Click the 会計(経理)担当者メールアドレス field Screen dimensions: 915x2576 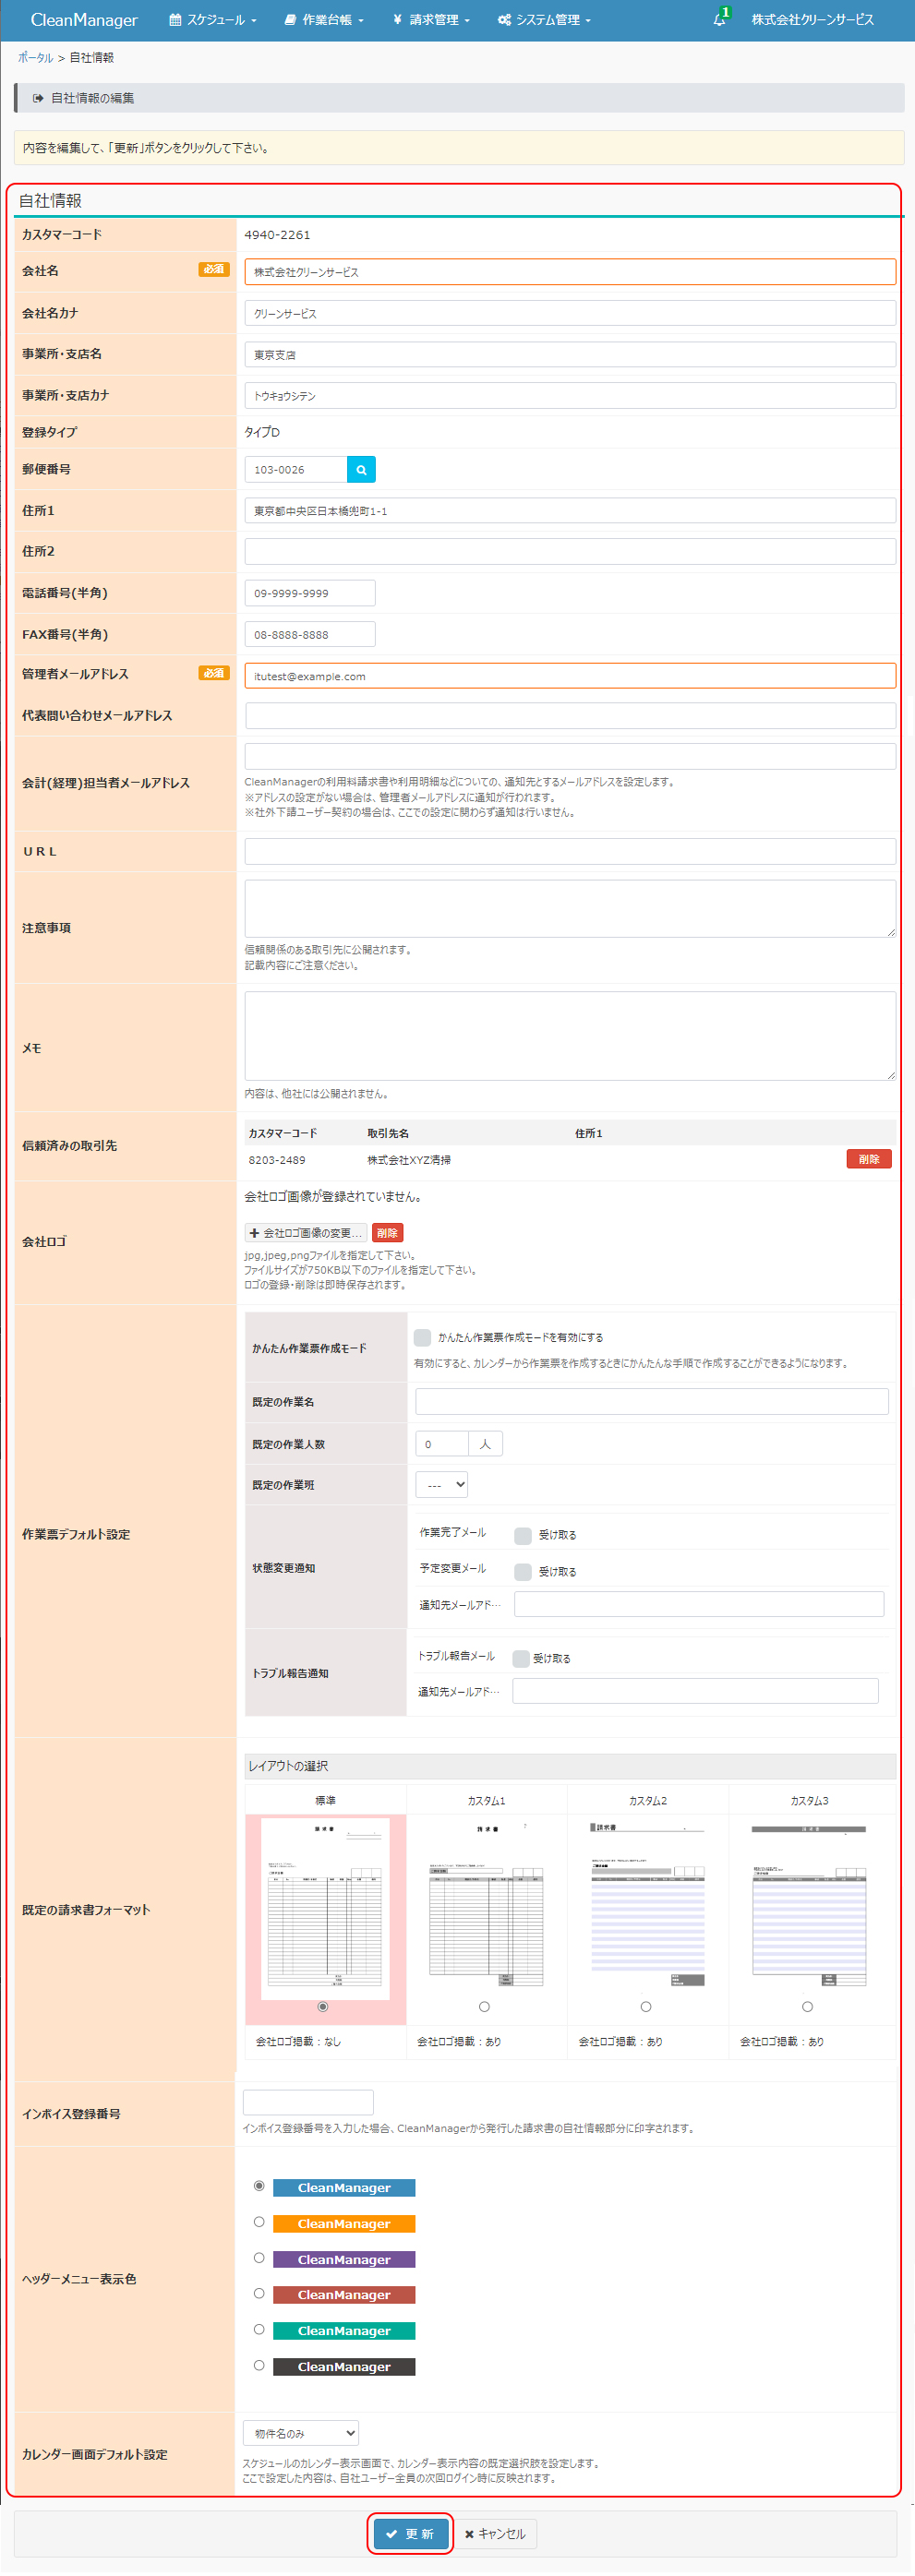tap(570, 756)
